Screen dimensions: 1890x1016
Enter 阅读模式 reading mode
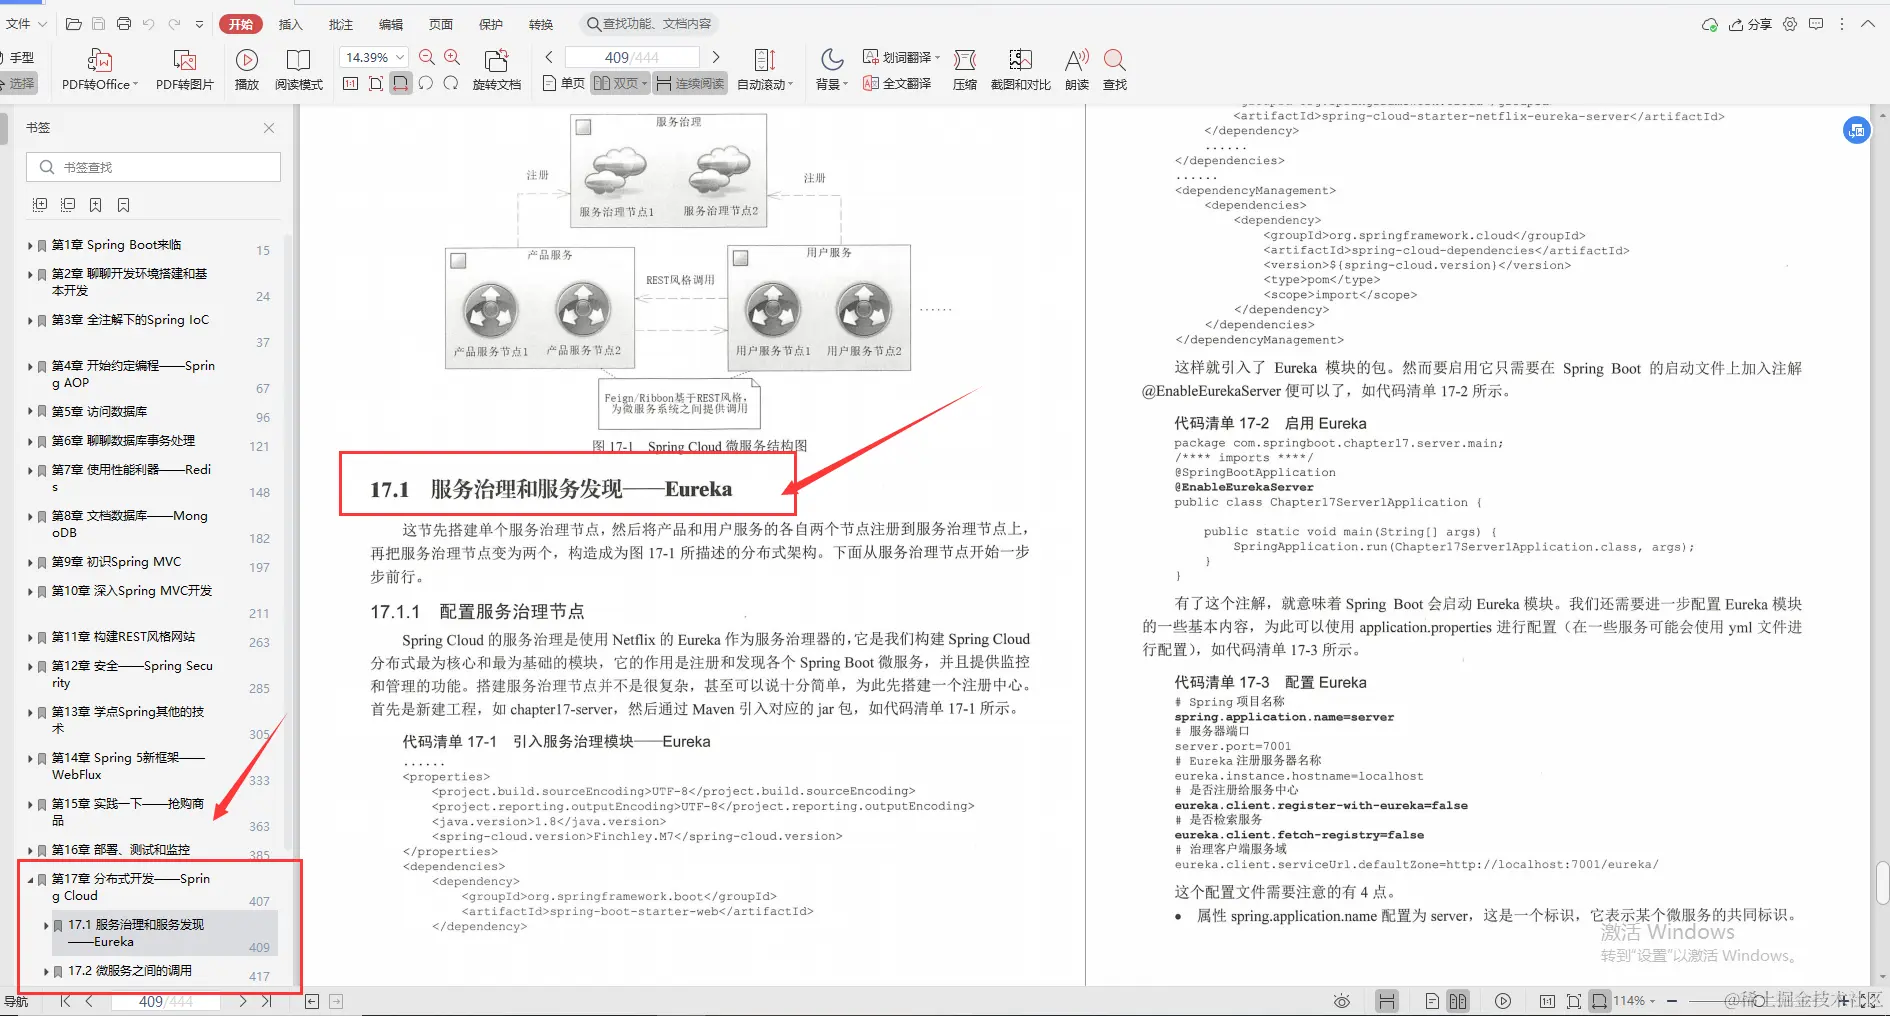coord(298,68)
